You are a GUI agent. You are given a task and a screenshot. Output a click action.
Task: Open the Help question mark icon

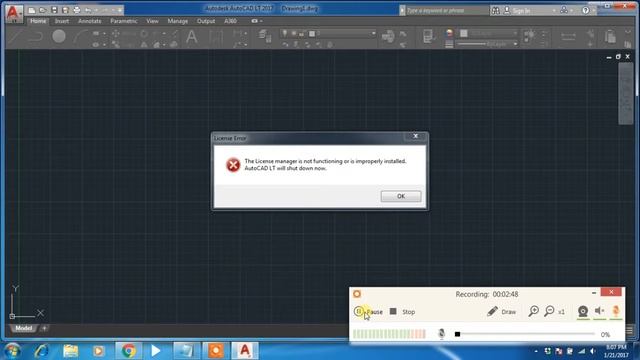586,10
